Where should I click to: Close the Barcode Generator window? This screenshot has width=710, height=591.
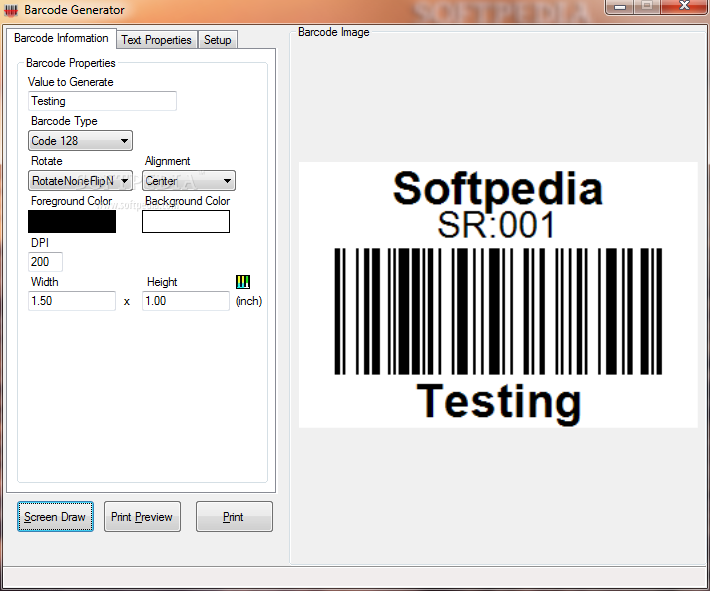pyautogui.click(x=685, y=7)
